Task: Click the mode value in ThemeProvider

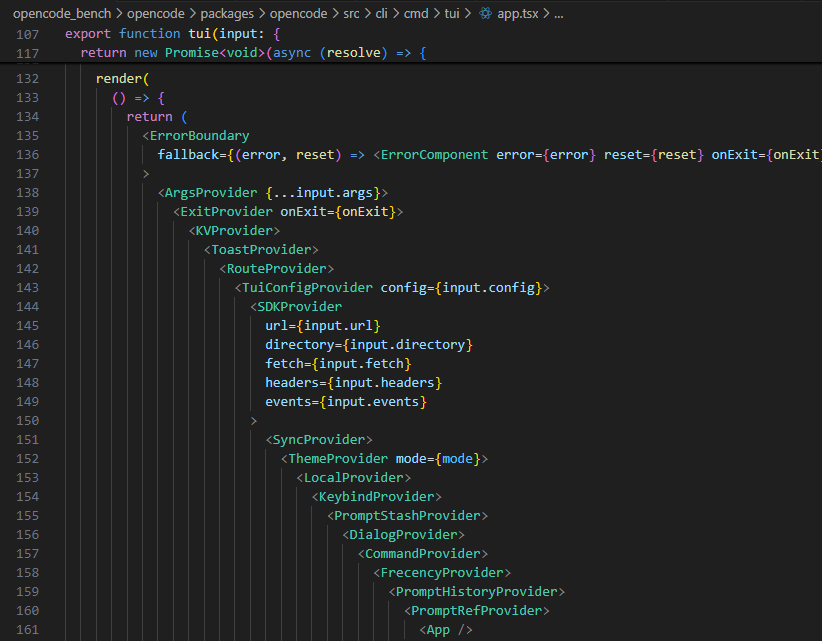Action: [x=457, y=459]
